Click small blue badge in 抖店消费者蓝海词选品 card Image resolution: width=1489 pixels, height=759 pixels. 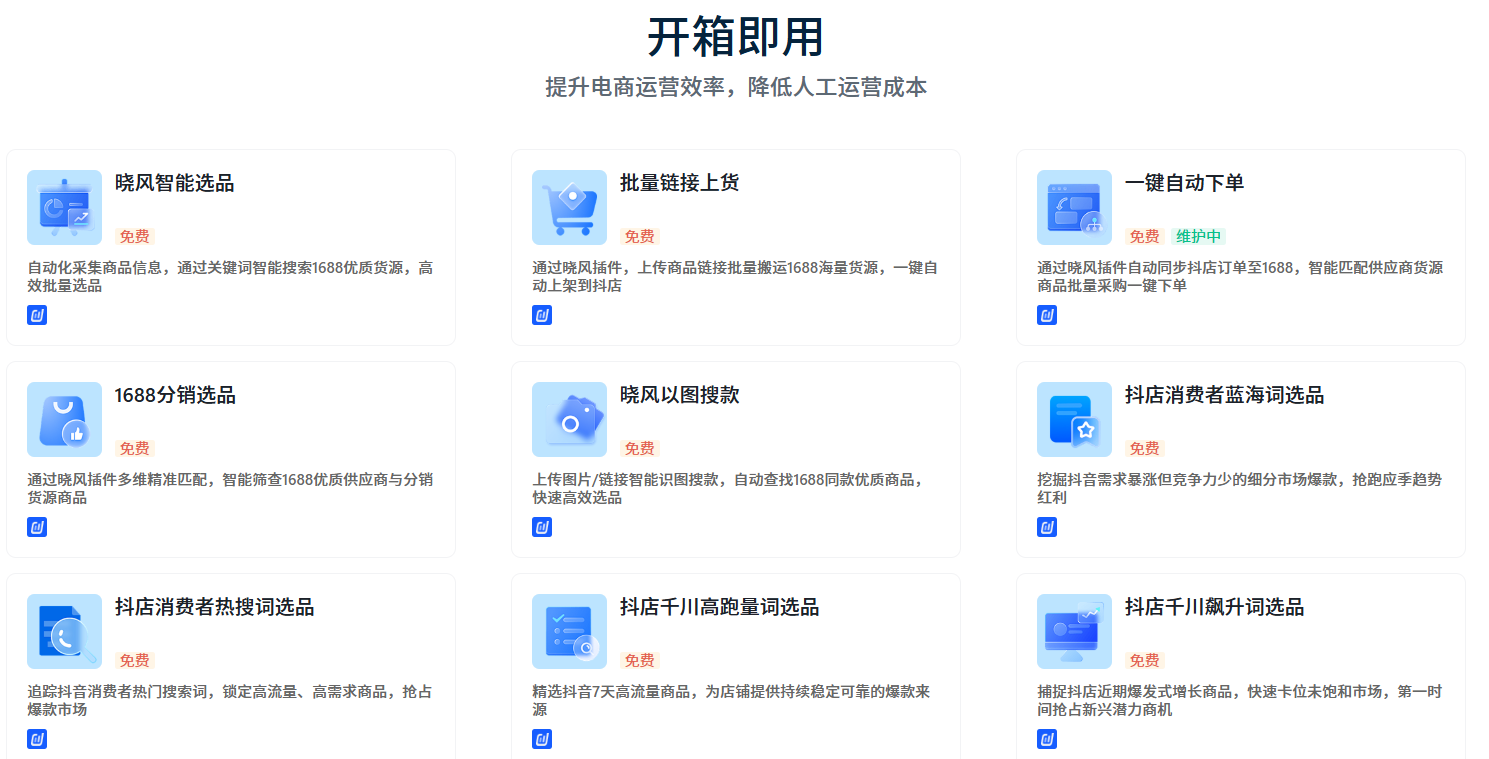[1047, 527]
